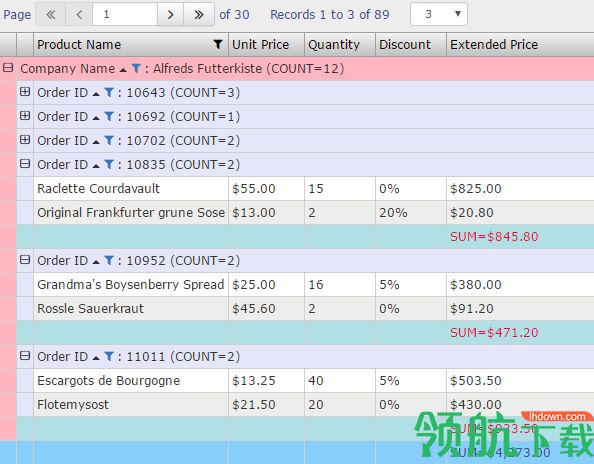The image size is (594, 464).
Task: Click the current page number input field
Action: point(125,14)
